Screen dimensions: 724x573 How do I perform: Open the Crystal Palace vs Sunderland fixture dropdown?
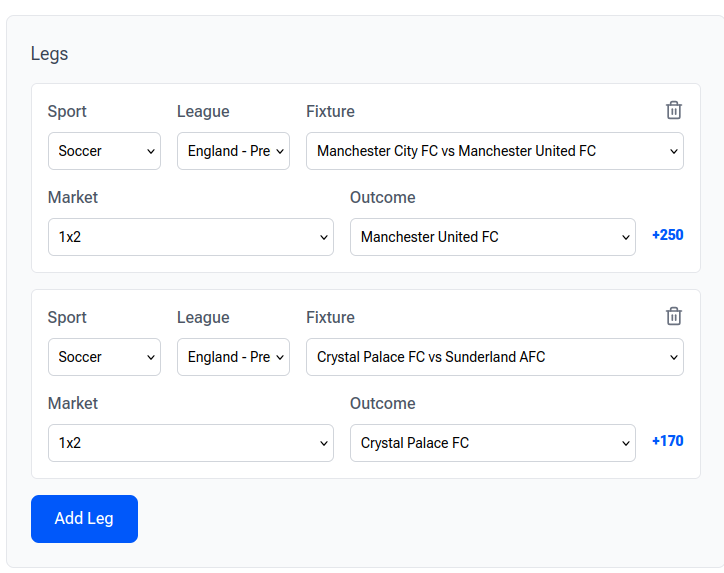(x=494, y=357)
